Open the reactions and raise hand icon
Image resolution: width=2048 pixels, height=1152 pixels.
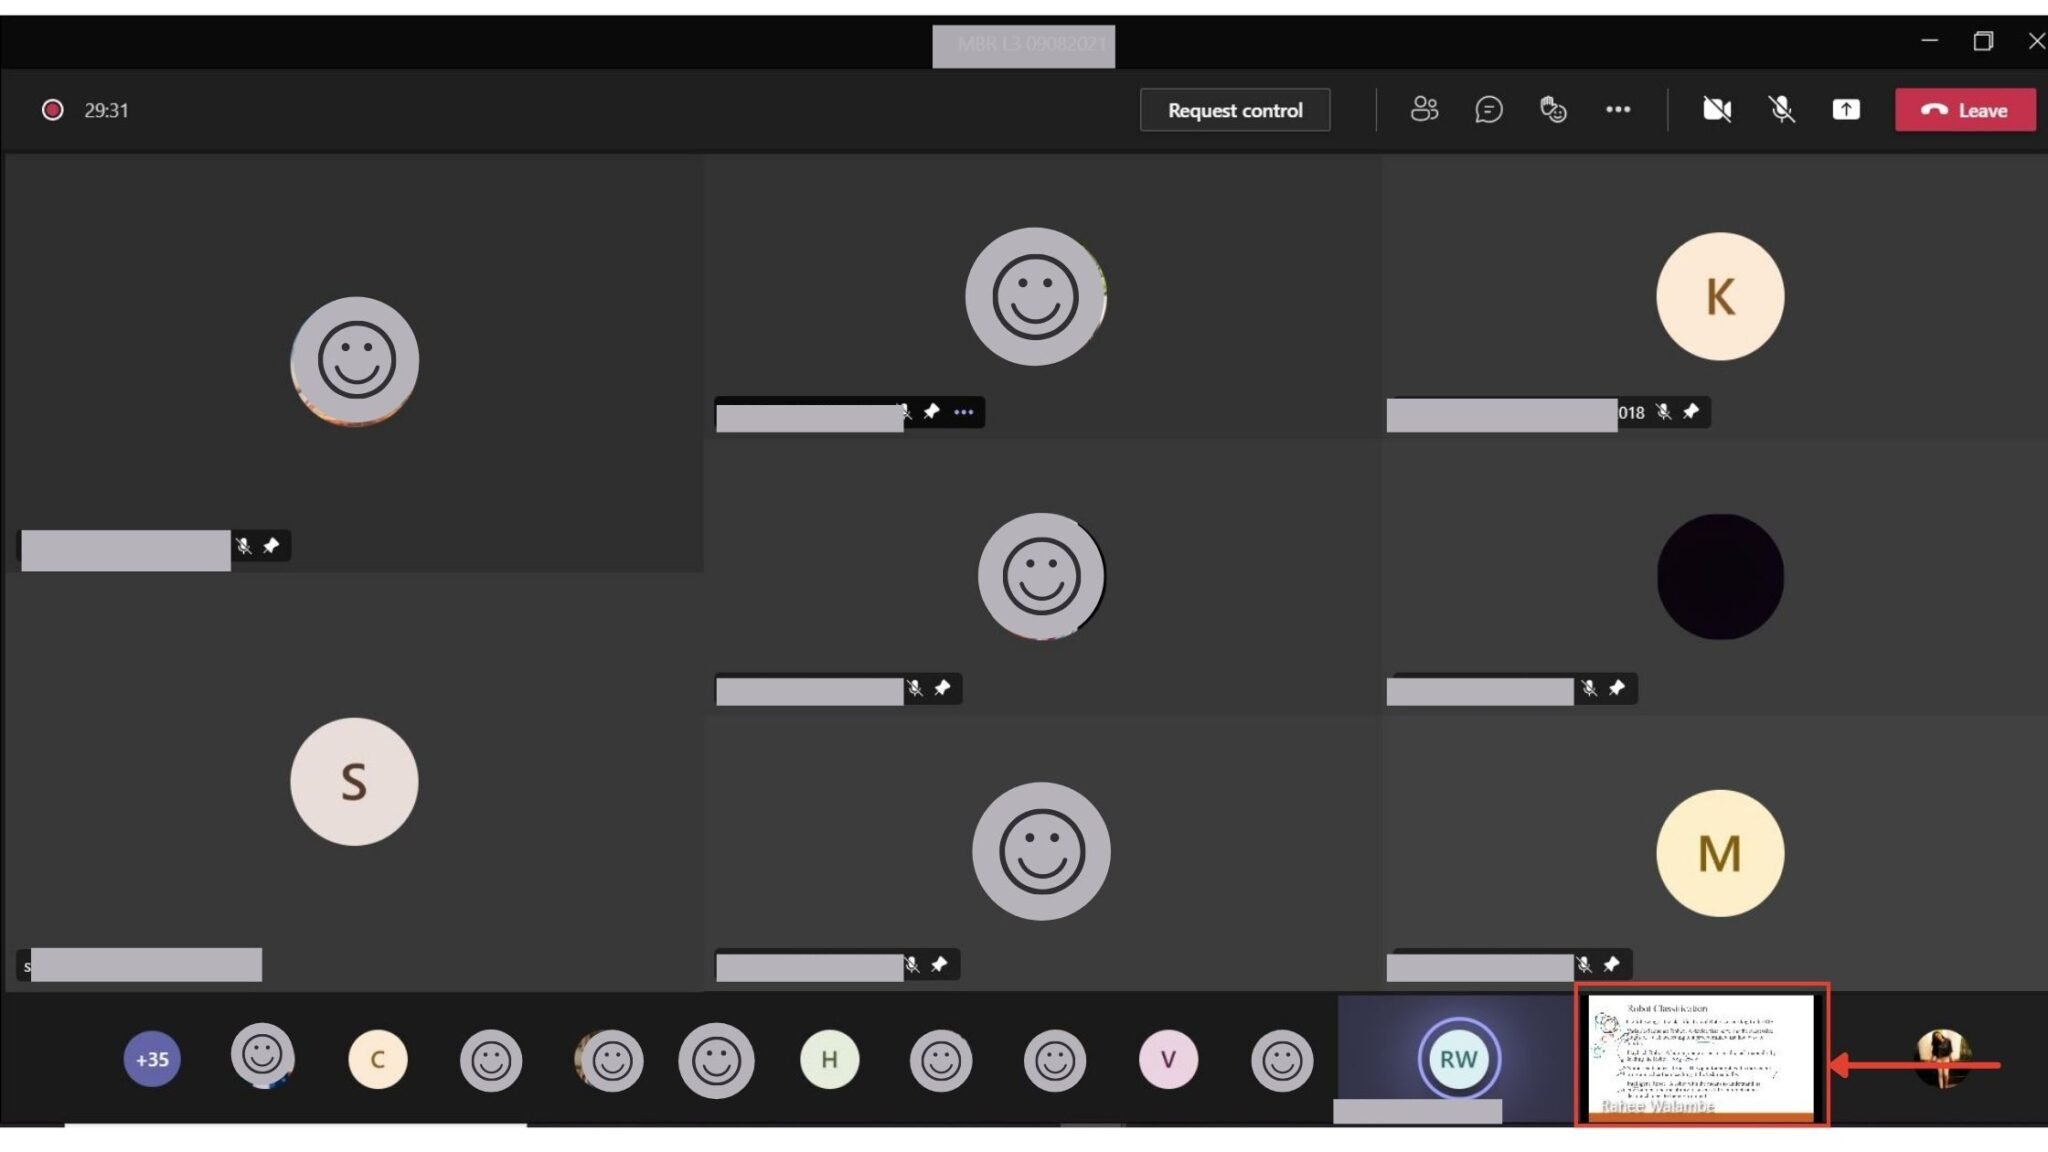[x=1553, y=109]
